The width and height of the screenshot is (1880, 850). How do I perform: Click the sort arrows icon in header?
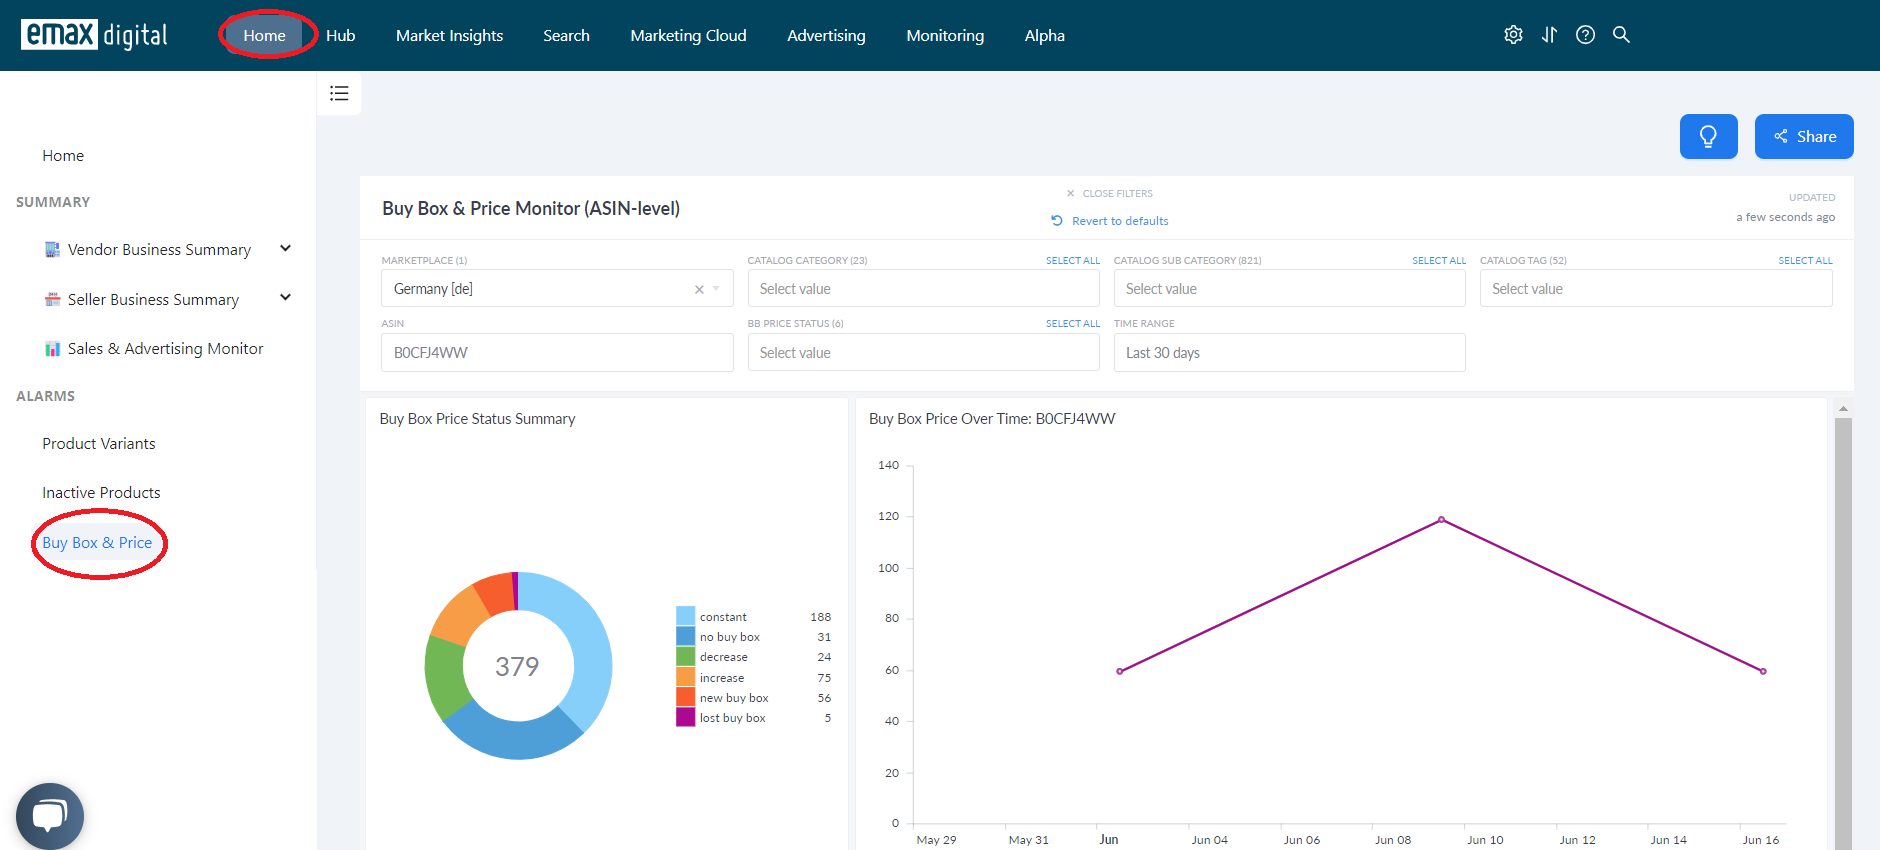(x=1549, y=35)
